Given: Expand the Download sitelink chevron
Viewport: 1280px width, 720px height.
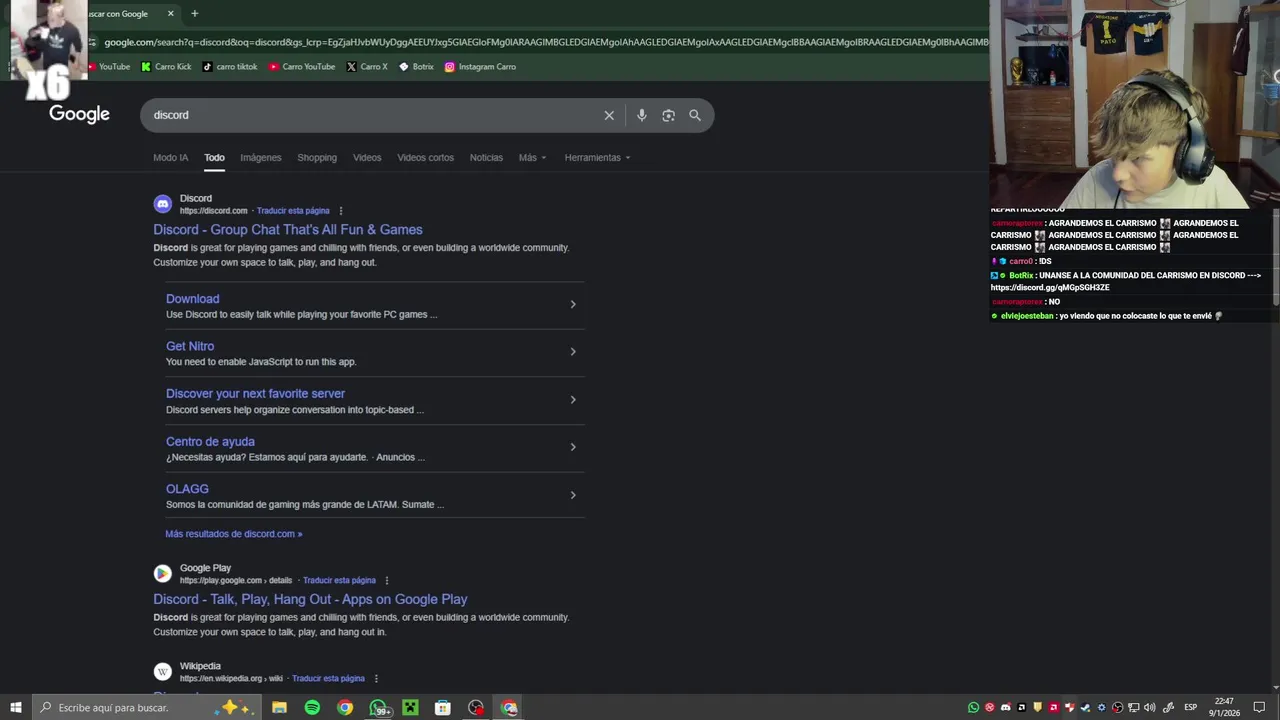Looking at the screenshot, I should click(573, 304).
